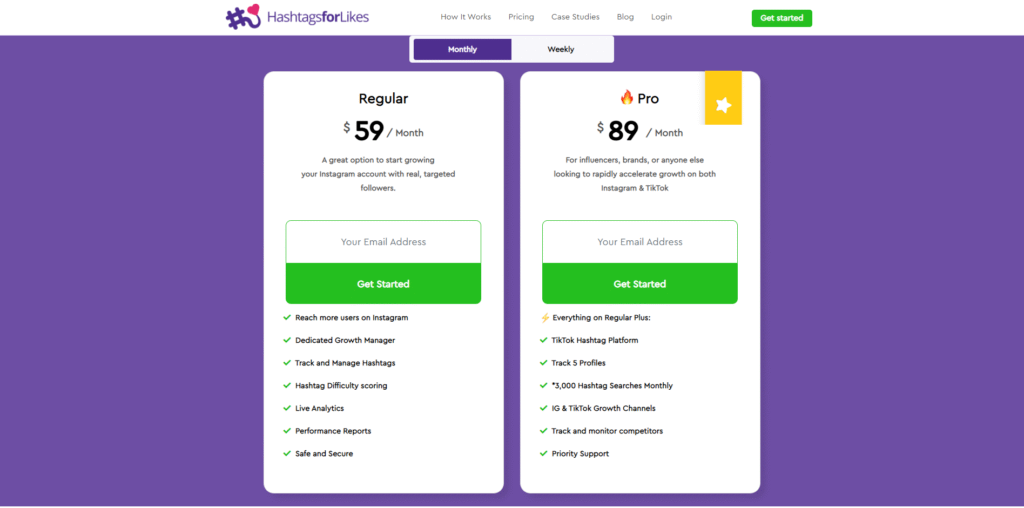
Task: Click the HashtagsforLikes logo icon
Action: [243, 17]
